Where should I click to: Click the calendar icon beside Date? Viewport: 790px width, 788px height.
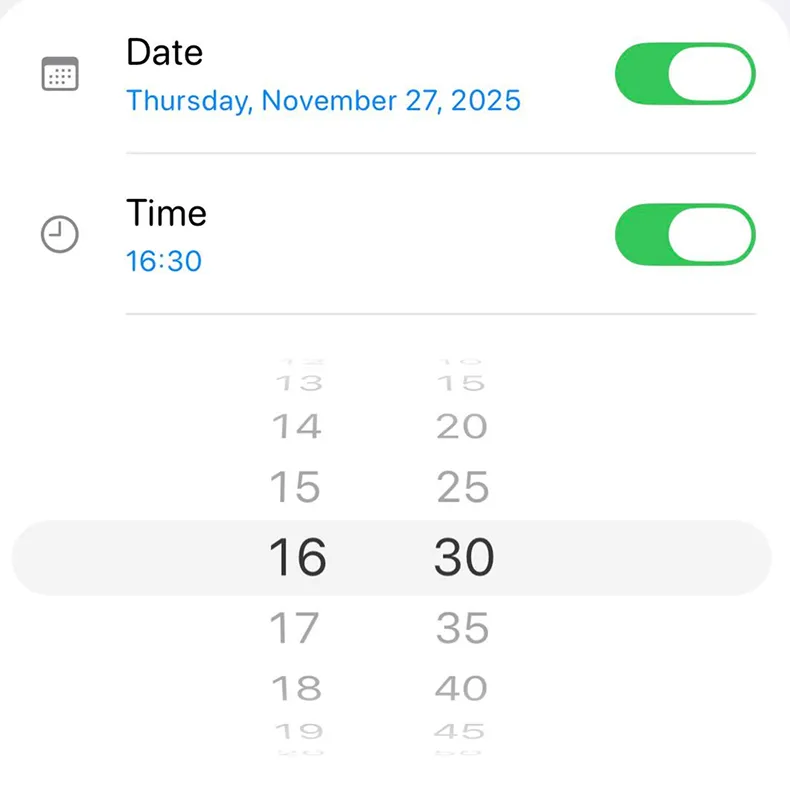coord(60,74)
